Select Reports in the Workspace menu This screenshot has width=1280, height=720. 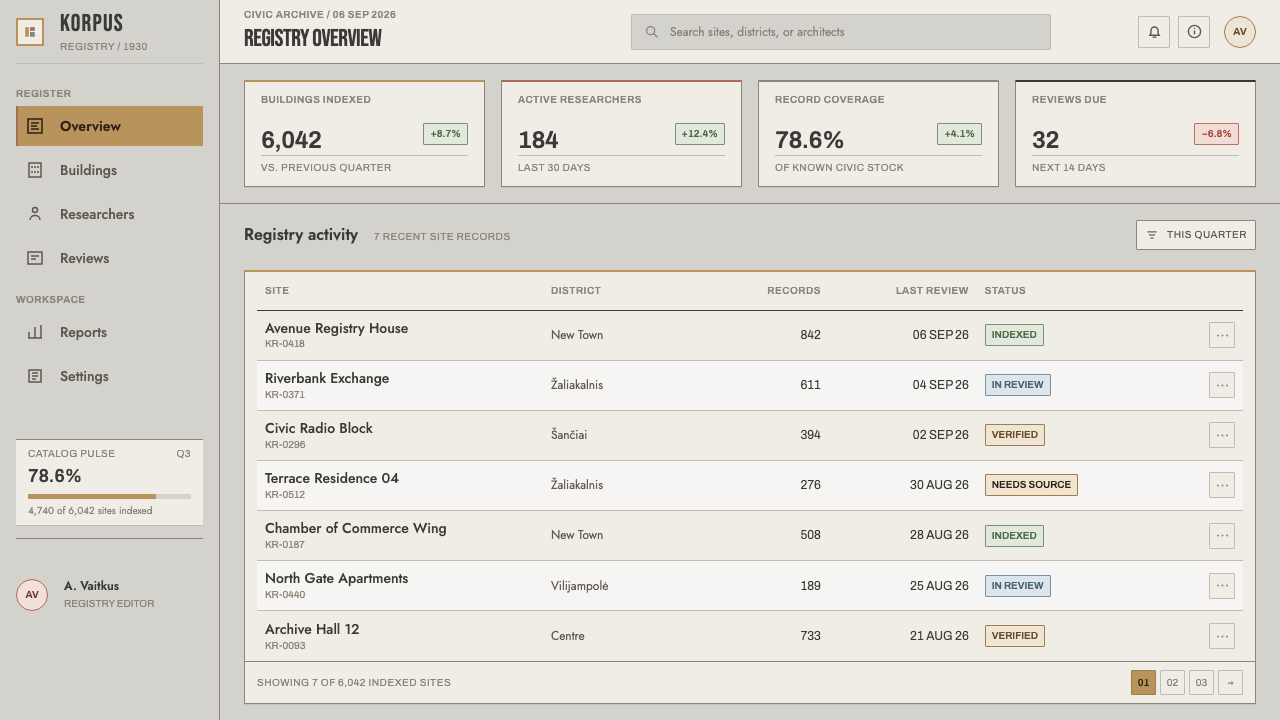110,332
